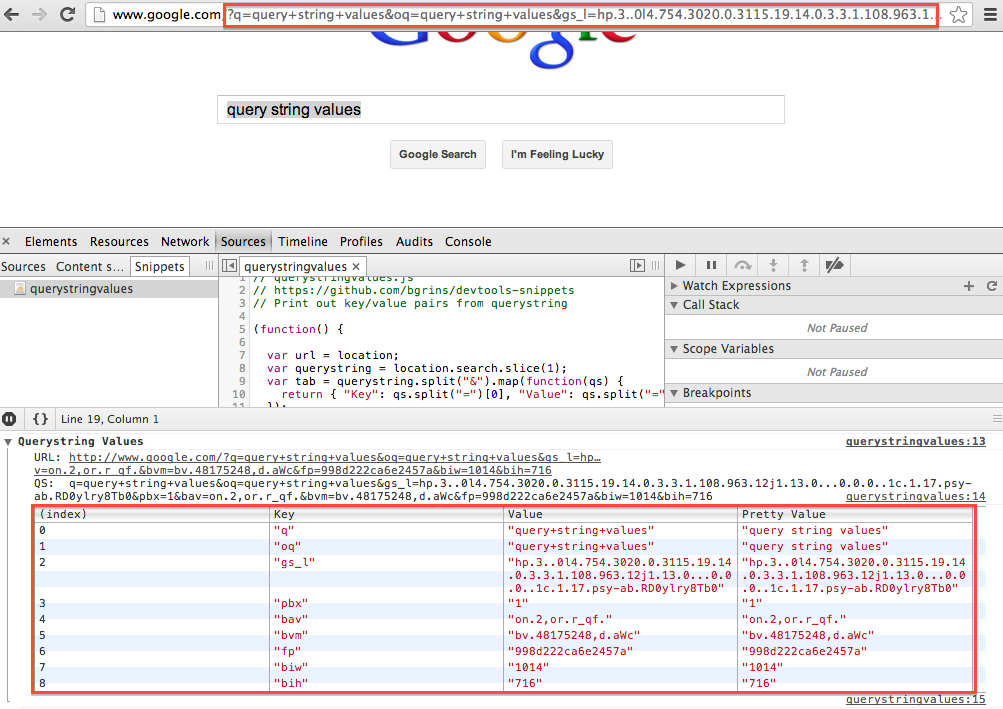The height and width of the screenshot is (709, 1003).
Task: Toggle the debugger sidebar panel icon
Action: click(637, 266)
